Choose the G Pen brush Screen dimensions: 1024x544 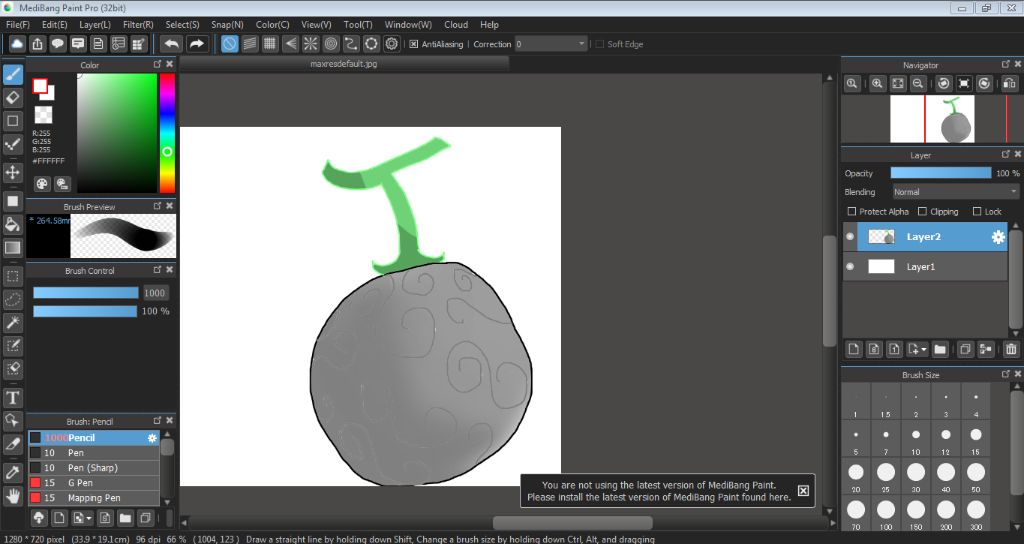click(94, 482)
